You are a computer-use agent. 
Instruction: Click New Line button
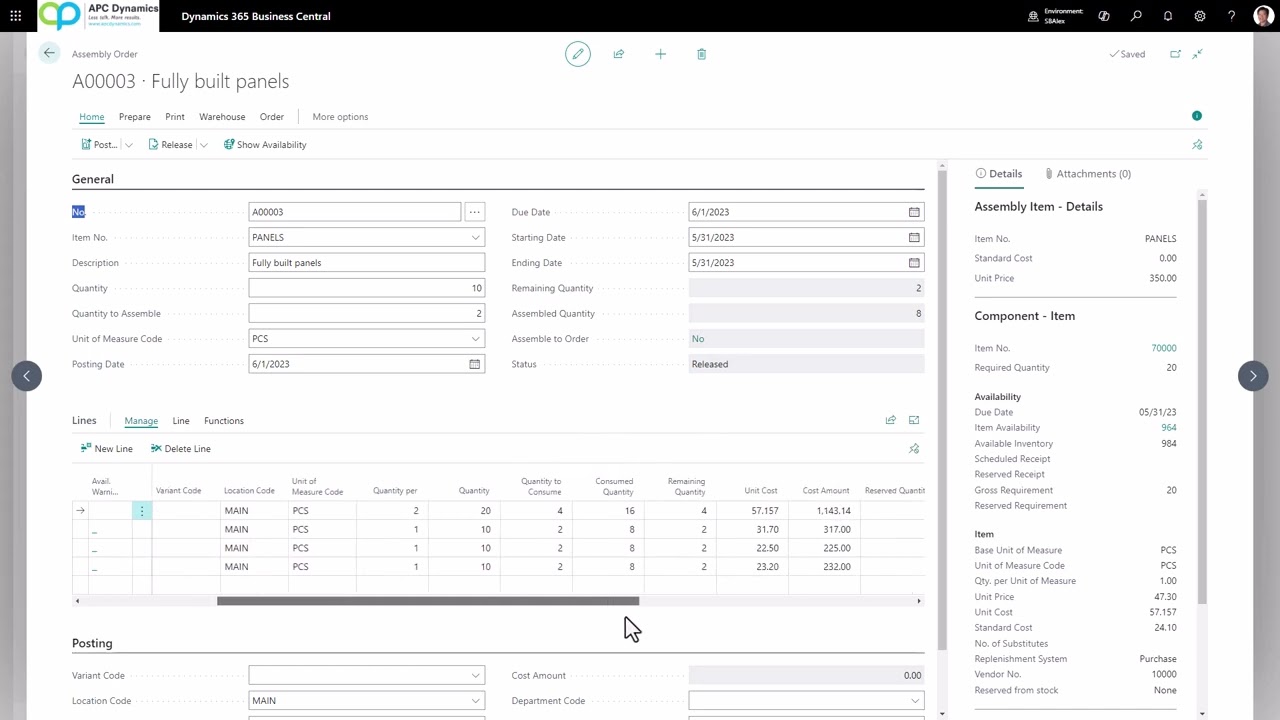click(x=106, y=449)
